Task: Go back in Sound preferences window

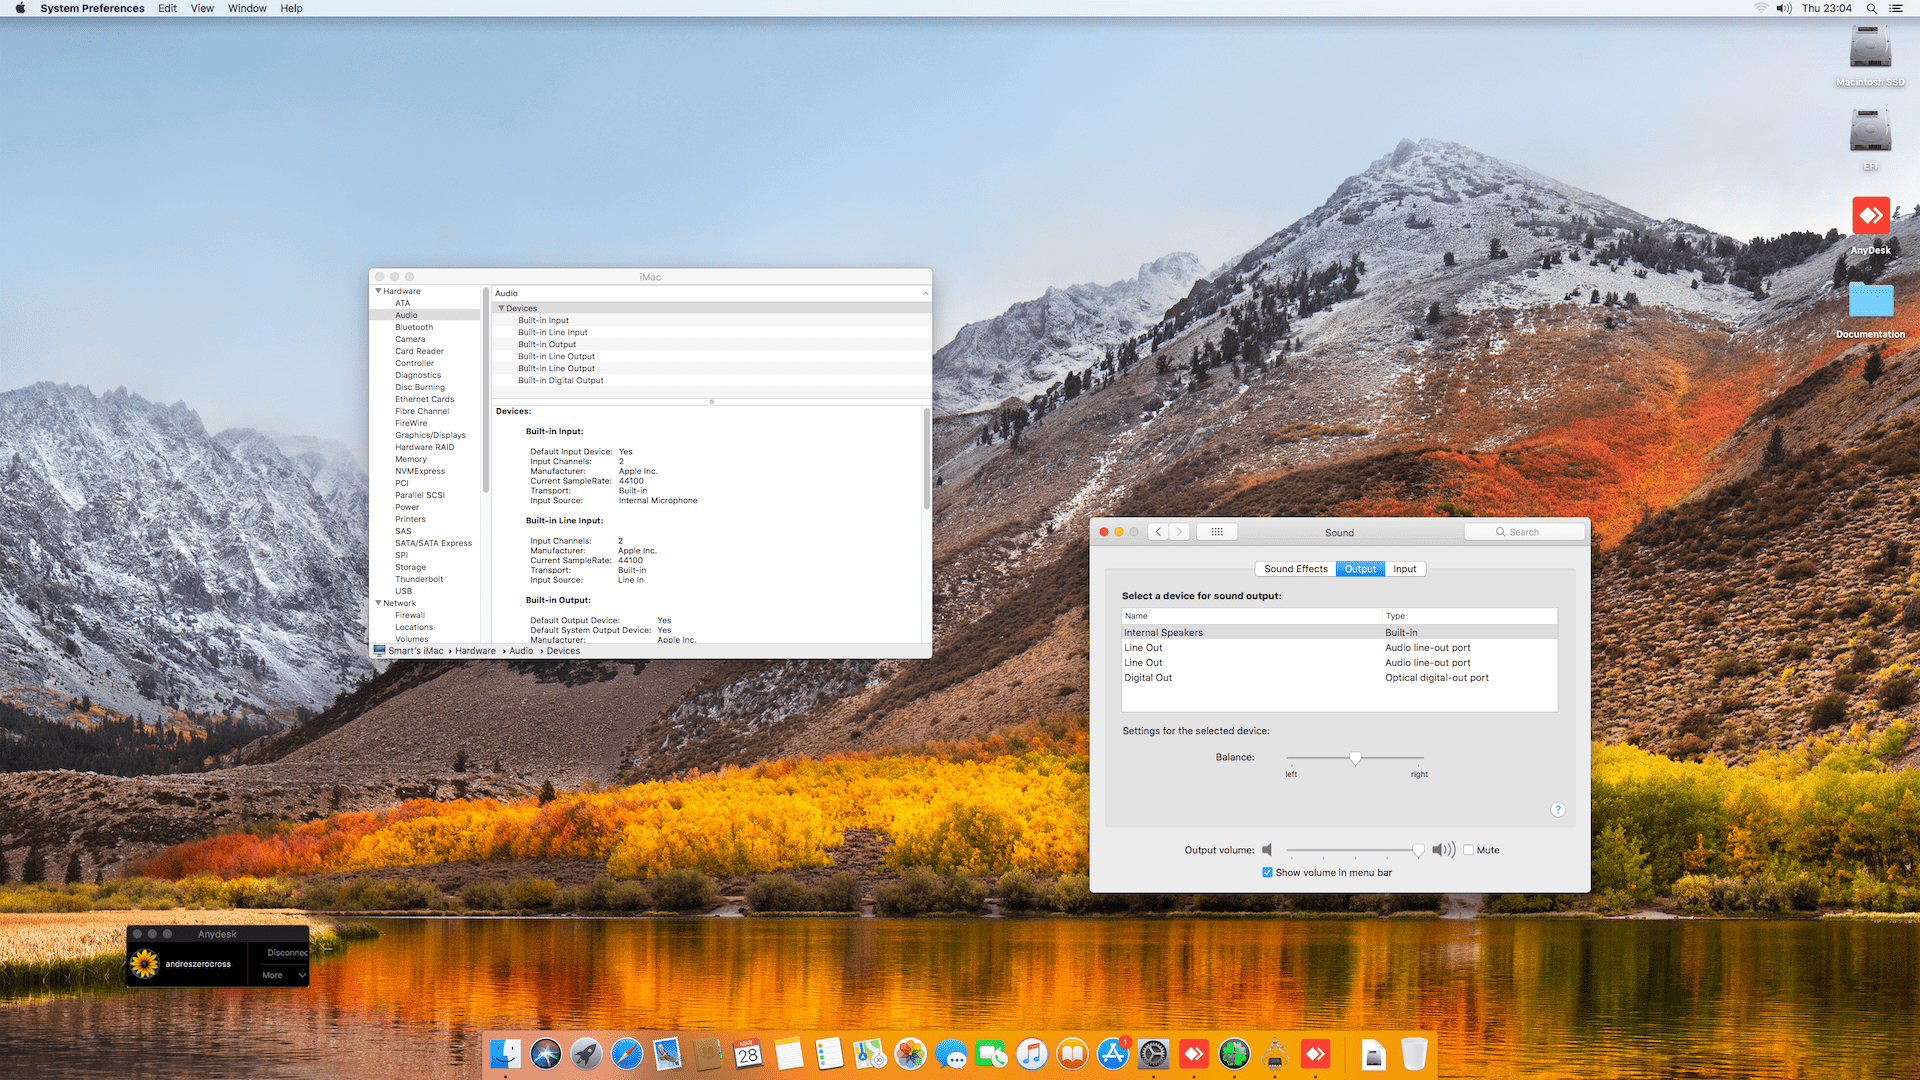Action: [1158, 532]
